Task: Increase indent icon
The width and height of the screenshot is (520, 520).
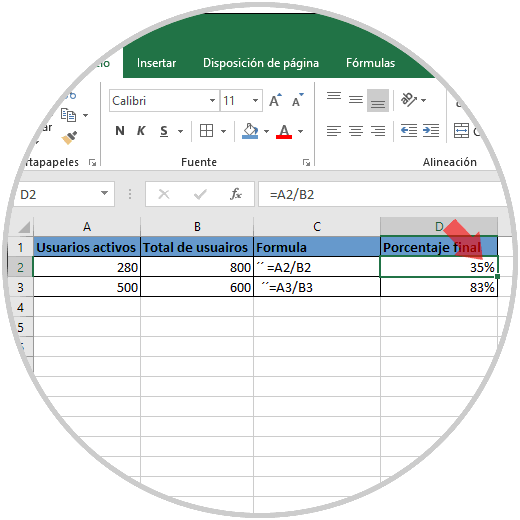Action: (431, 131)
